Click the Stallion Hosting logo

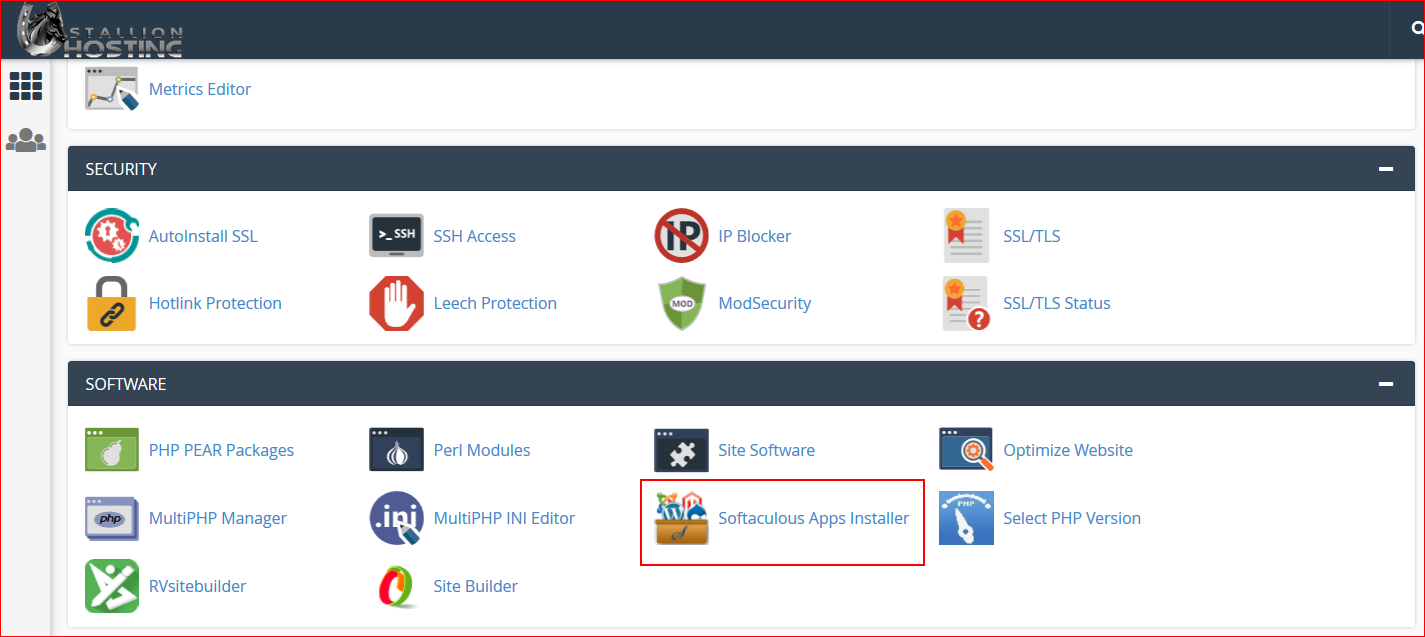click(x=100, y=30)
